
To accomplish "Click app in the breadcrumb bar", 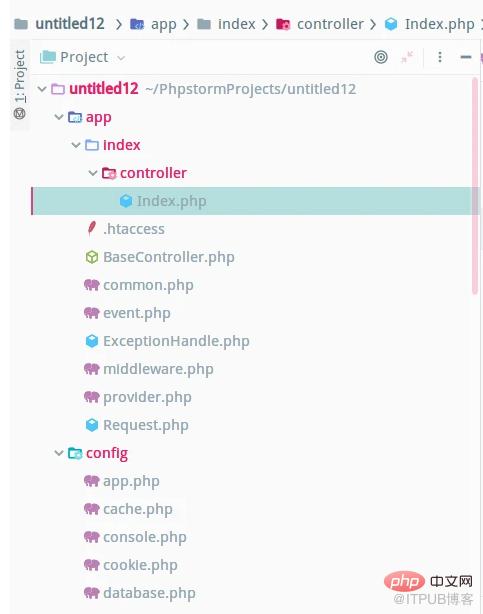I will click(164, 24).
